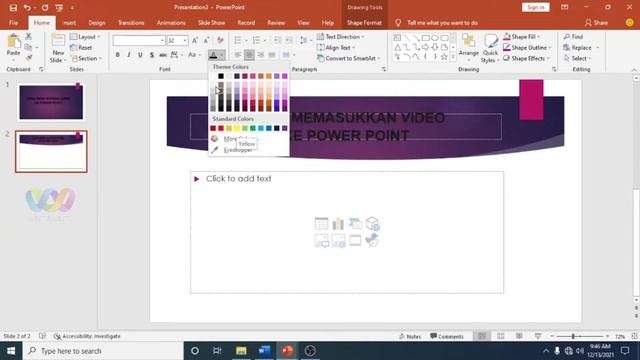Image resolution: width=640 pixels, height=360 pixels.
Task: Toggle Bold formatting
Action: coord(118,55)
